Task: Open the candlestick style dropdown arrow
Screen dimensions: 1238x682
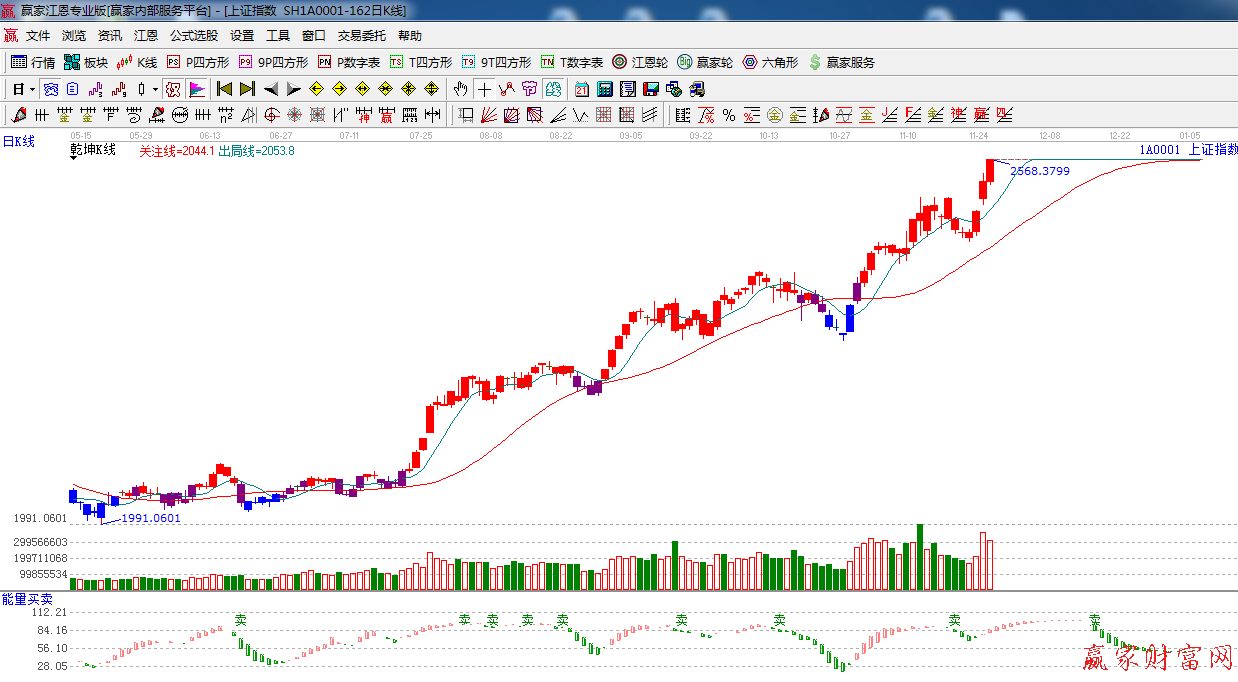Action: point(155,89)
